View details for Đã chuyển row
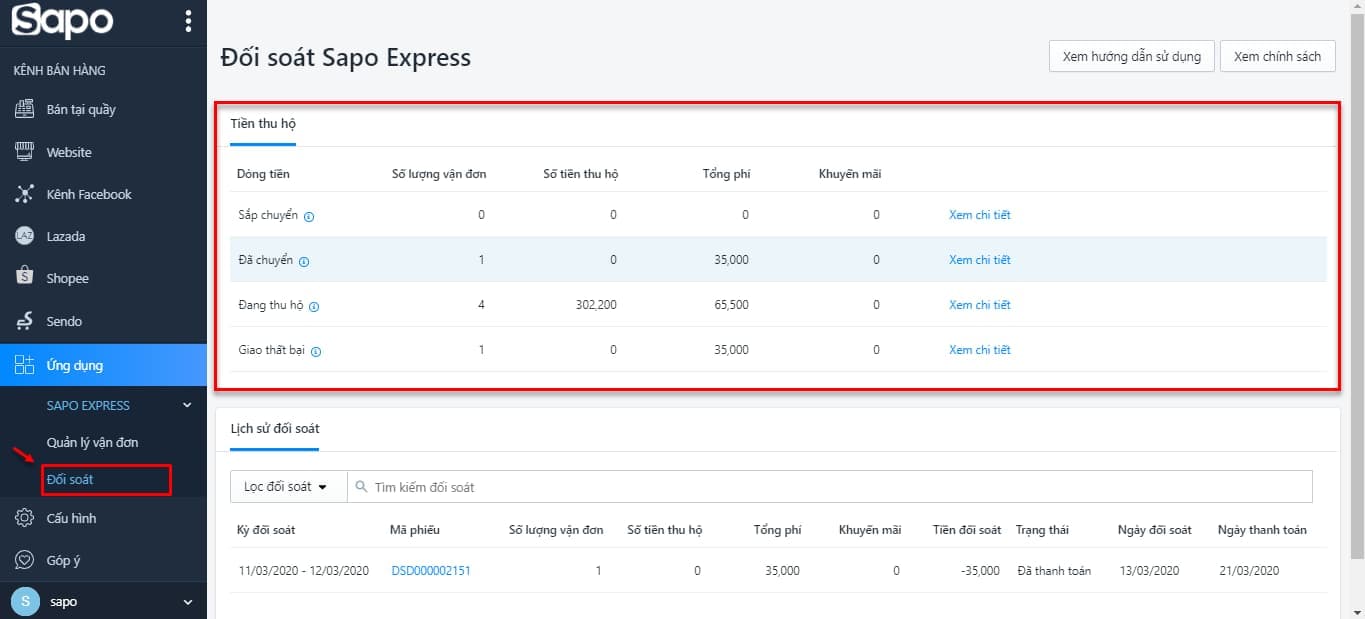 point(979,260)
